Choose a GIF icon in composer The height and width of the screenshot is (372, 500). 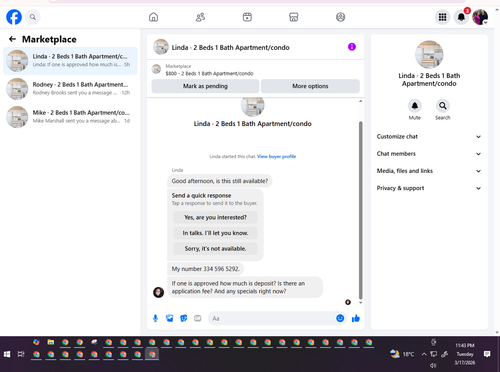click(x=198, y=318)
